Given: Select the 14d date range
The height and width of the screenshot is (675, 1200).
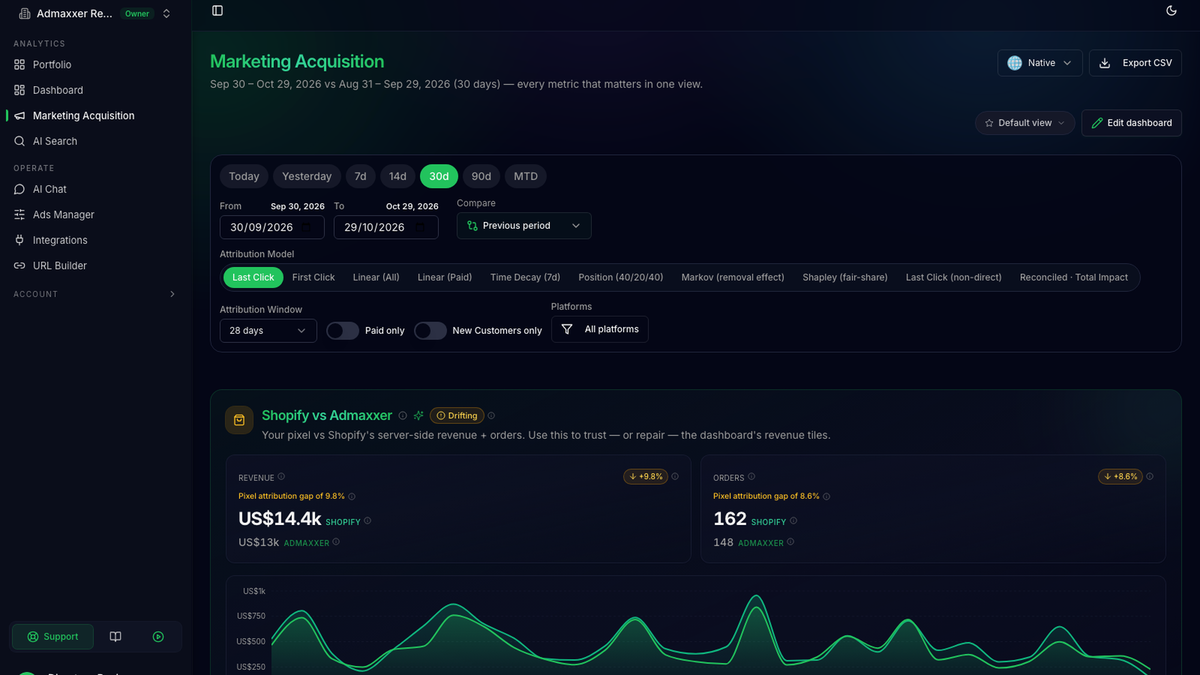Looking at the screenshot, I should [398, 176].
